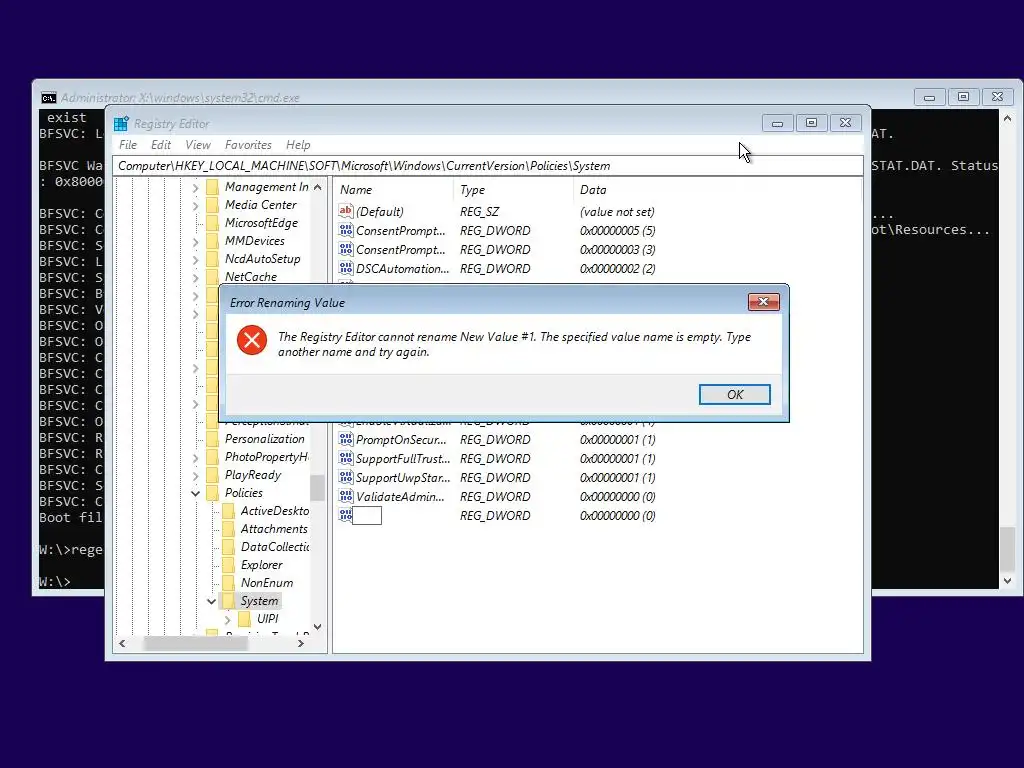Collapse the Policies tree node

tap(195, 494)
